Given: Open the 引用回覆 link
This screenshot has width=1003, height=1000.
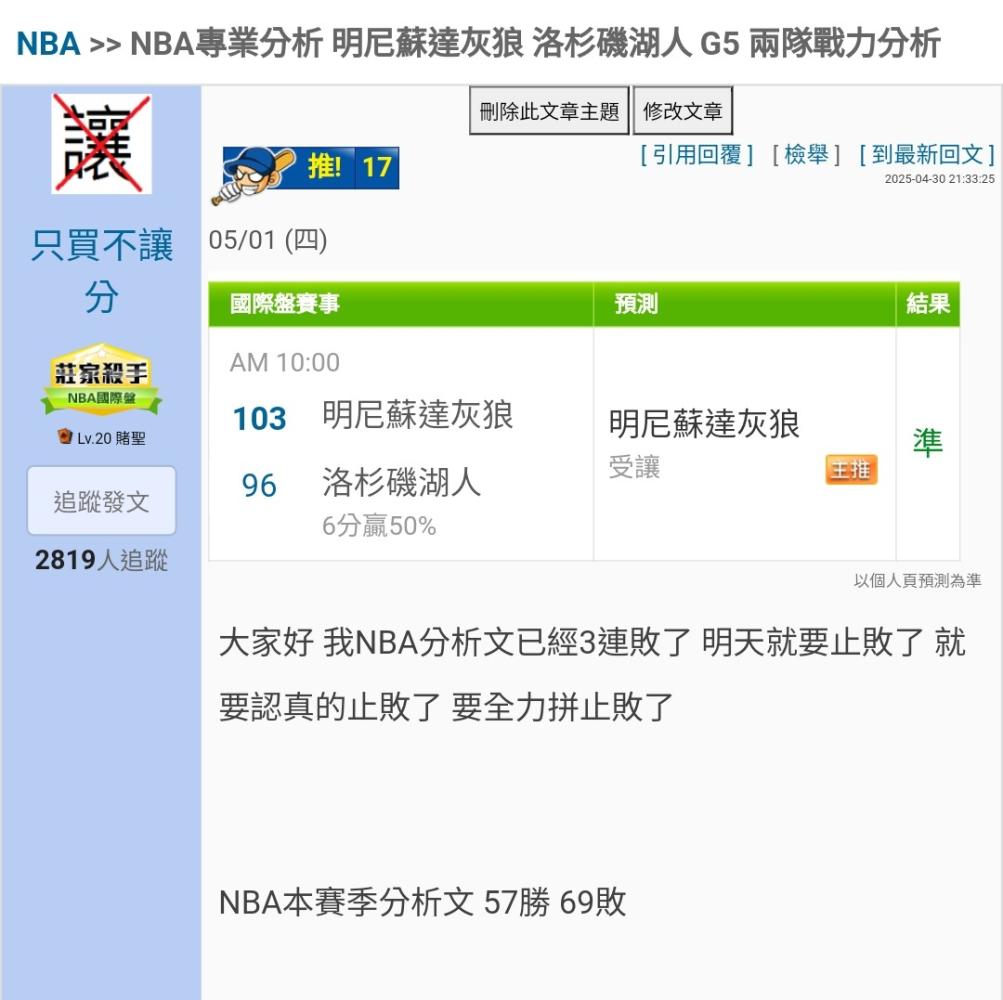Looking at the screenshot, I should [x=697, y=154].
